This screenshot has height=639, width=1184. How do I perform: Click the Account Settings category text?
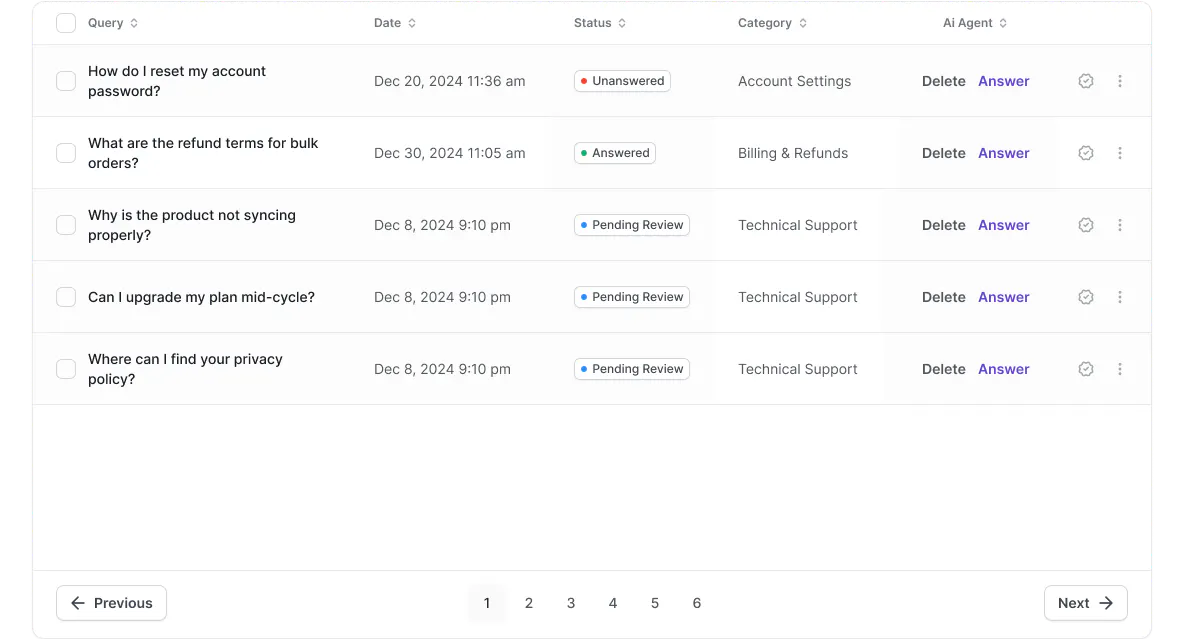coord(794,81)
